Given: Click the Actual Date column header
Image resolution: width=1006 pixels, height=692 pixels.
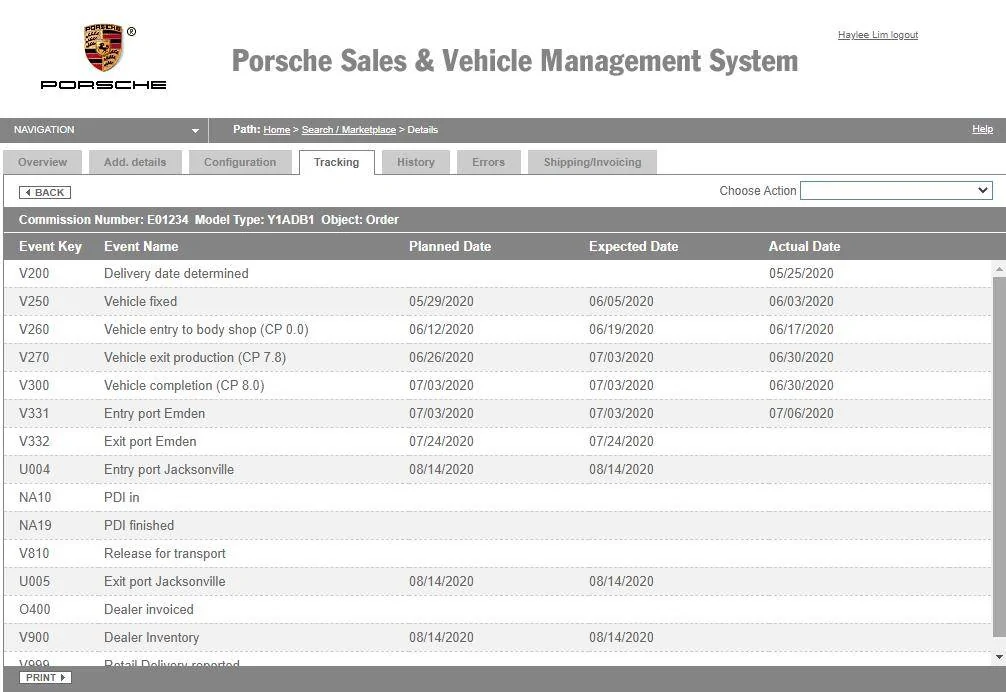Looking at the screenshot, I should point(805,246).
